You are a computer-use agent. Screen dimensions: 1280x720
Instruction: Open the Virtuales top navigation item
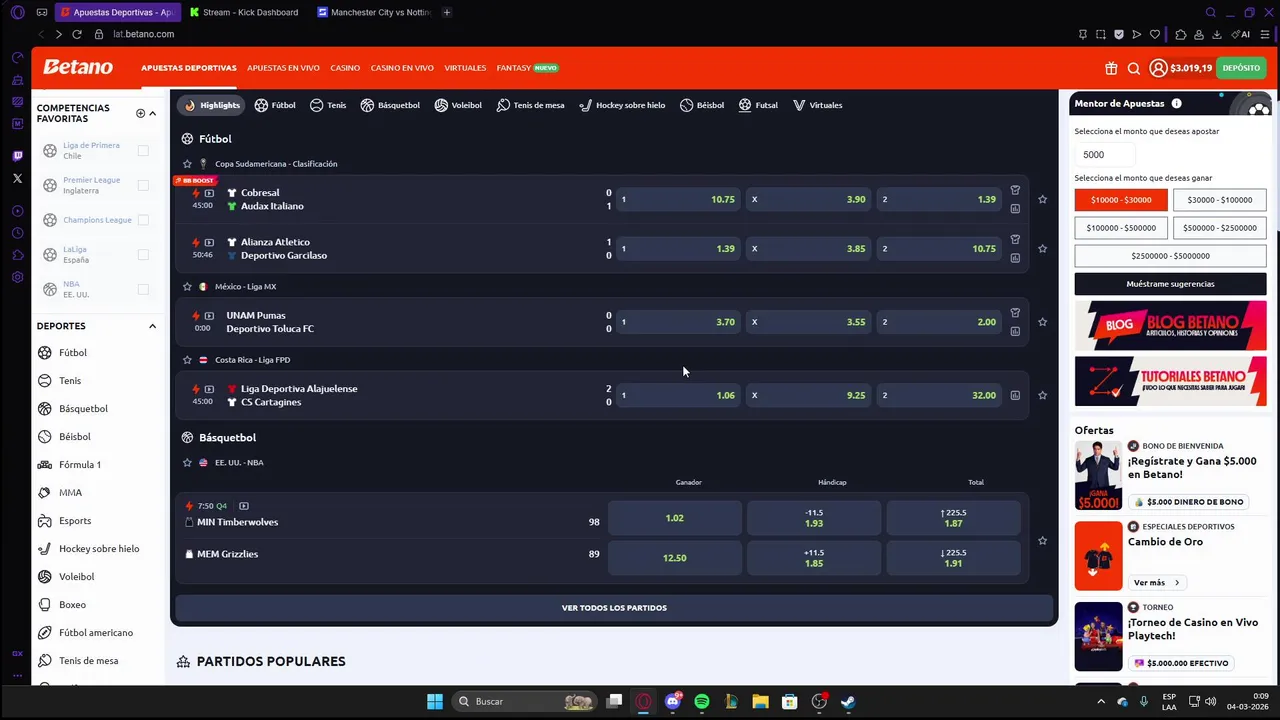click(x=465, y=68)
